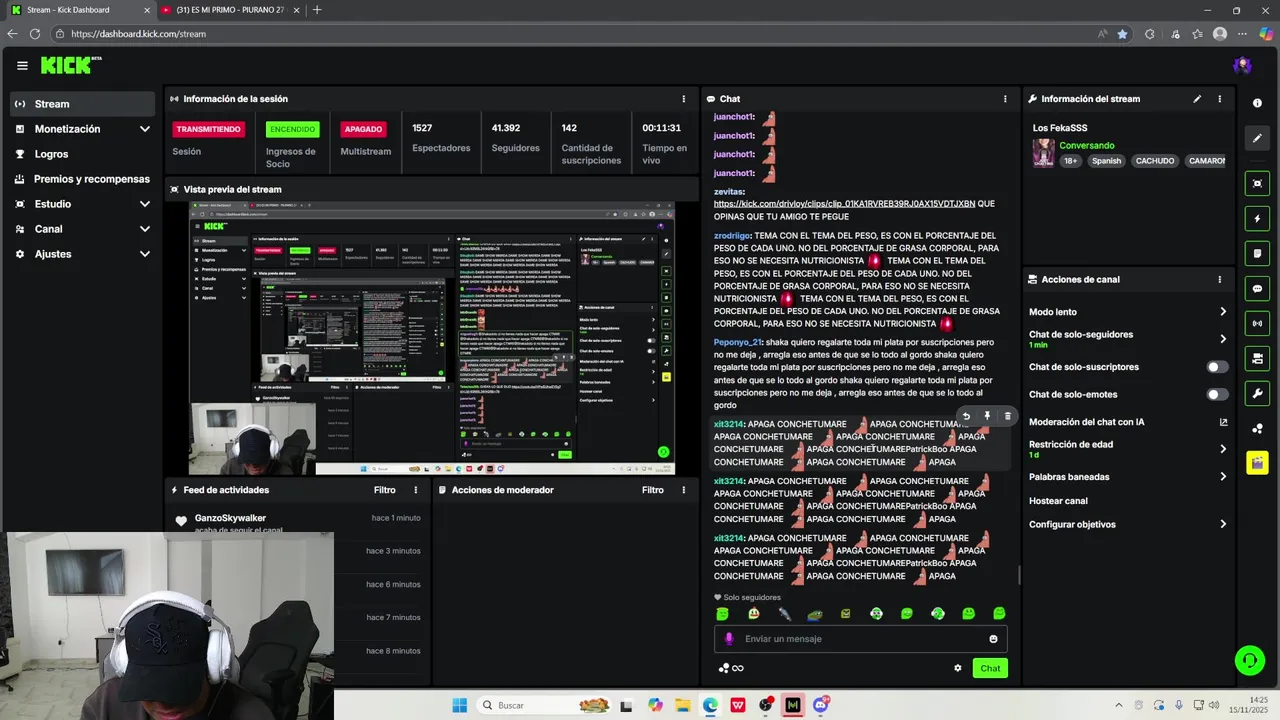Select Stream in the left sidebar
1280x720 pixels.
tap(84, 104)
